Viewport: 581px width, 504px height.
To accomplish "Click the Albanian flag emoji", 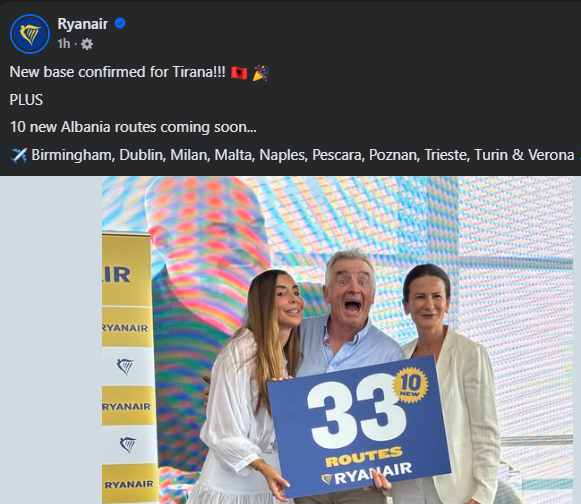I will point(239,72).
